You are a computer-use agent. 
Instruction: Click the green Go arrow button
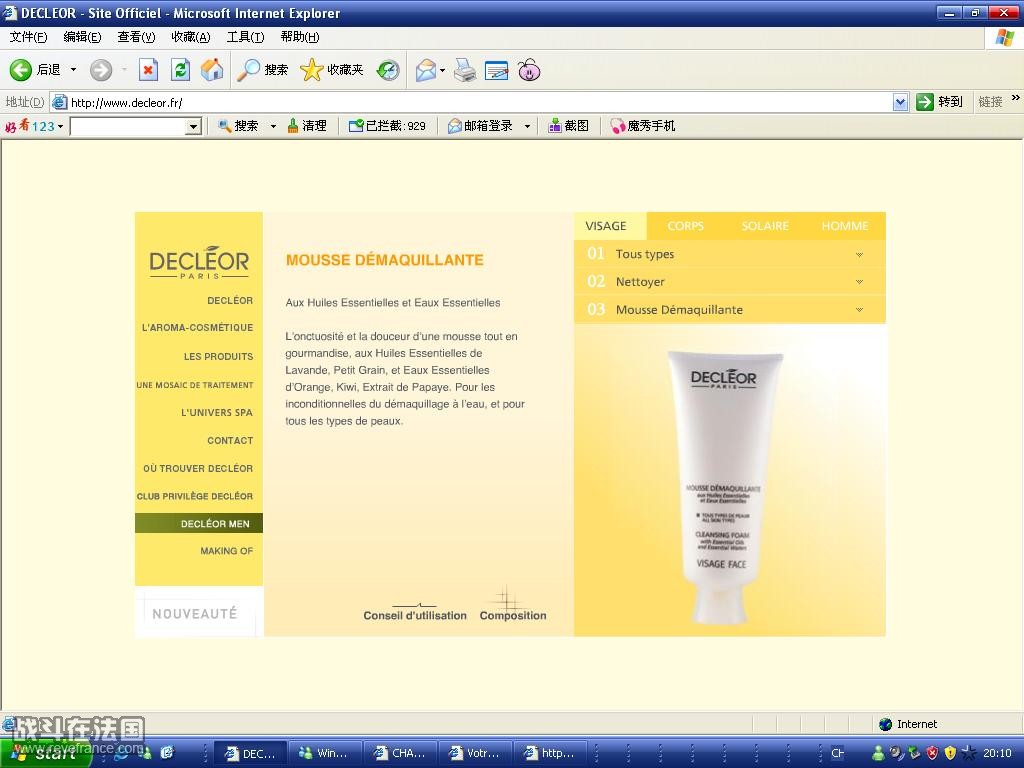tap(925, 102)
